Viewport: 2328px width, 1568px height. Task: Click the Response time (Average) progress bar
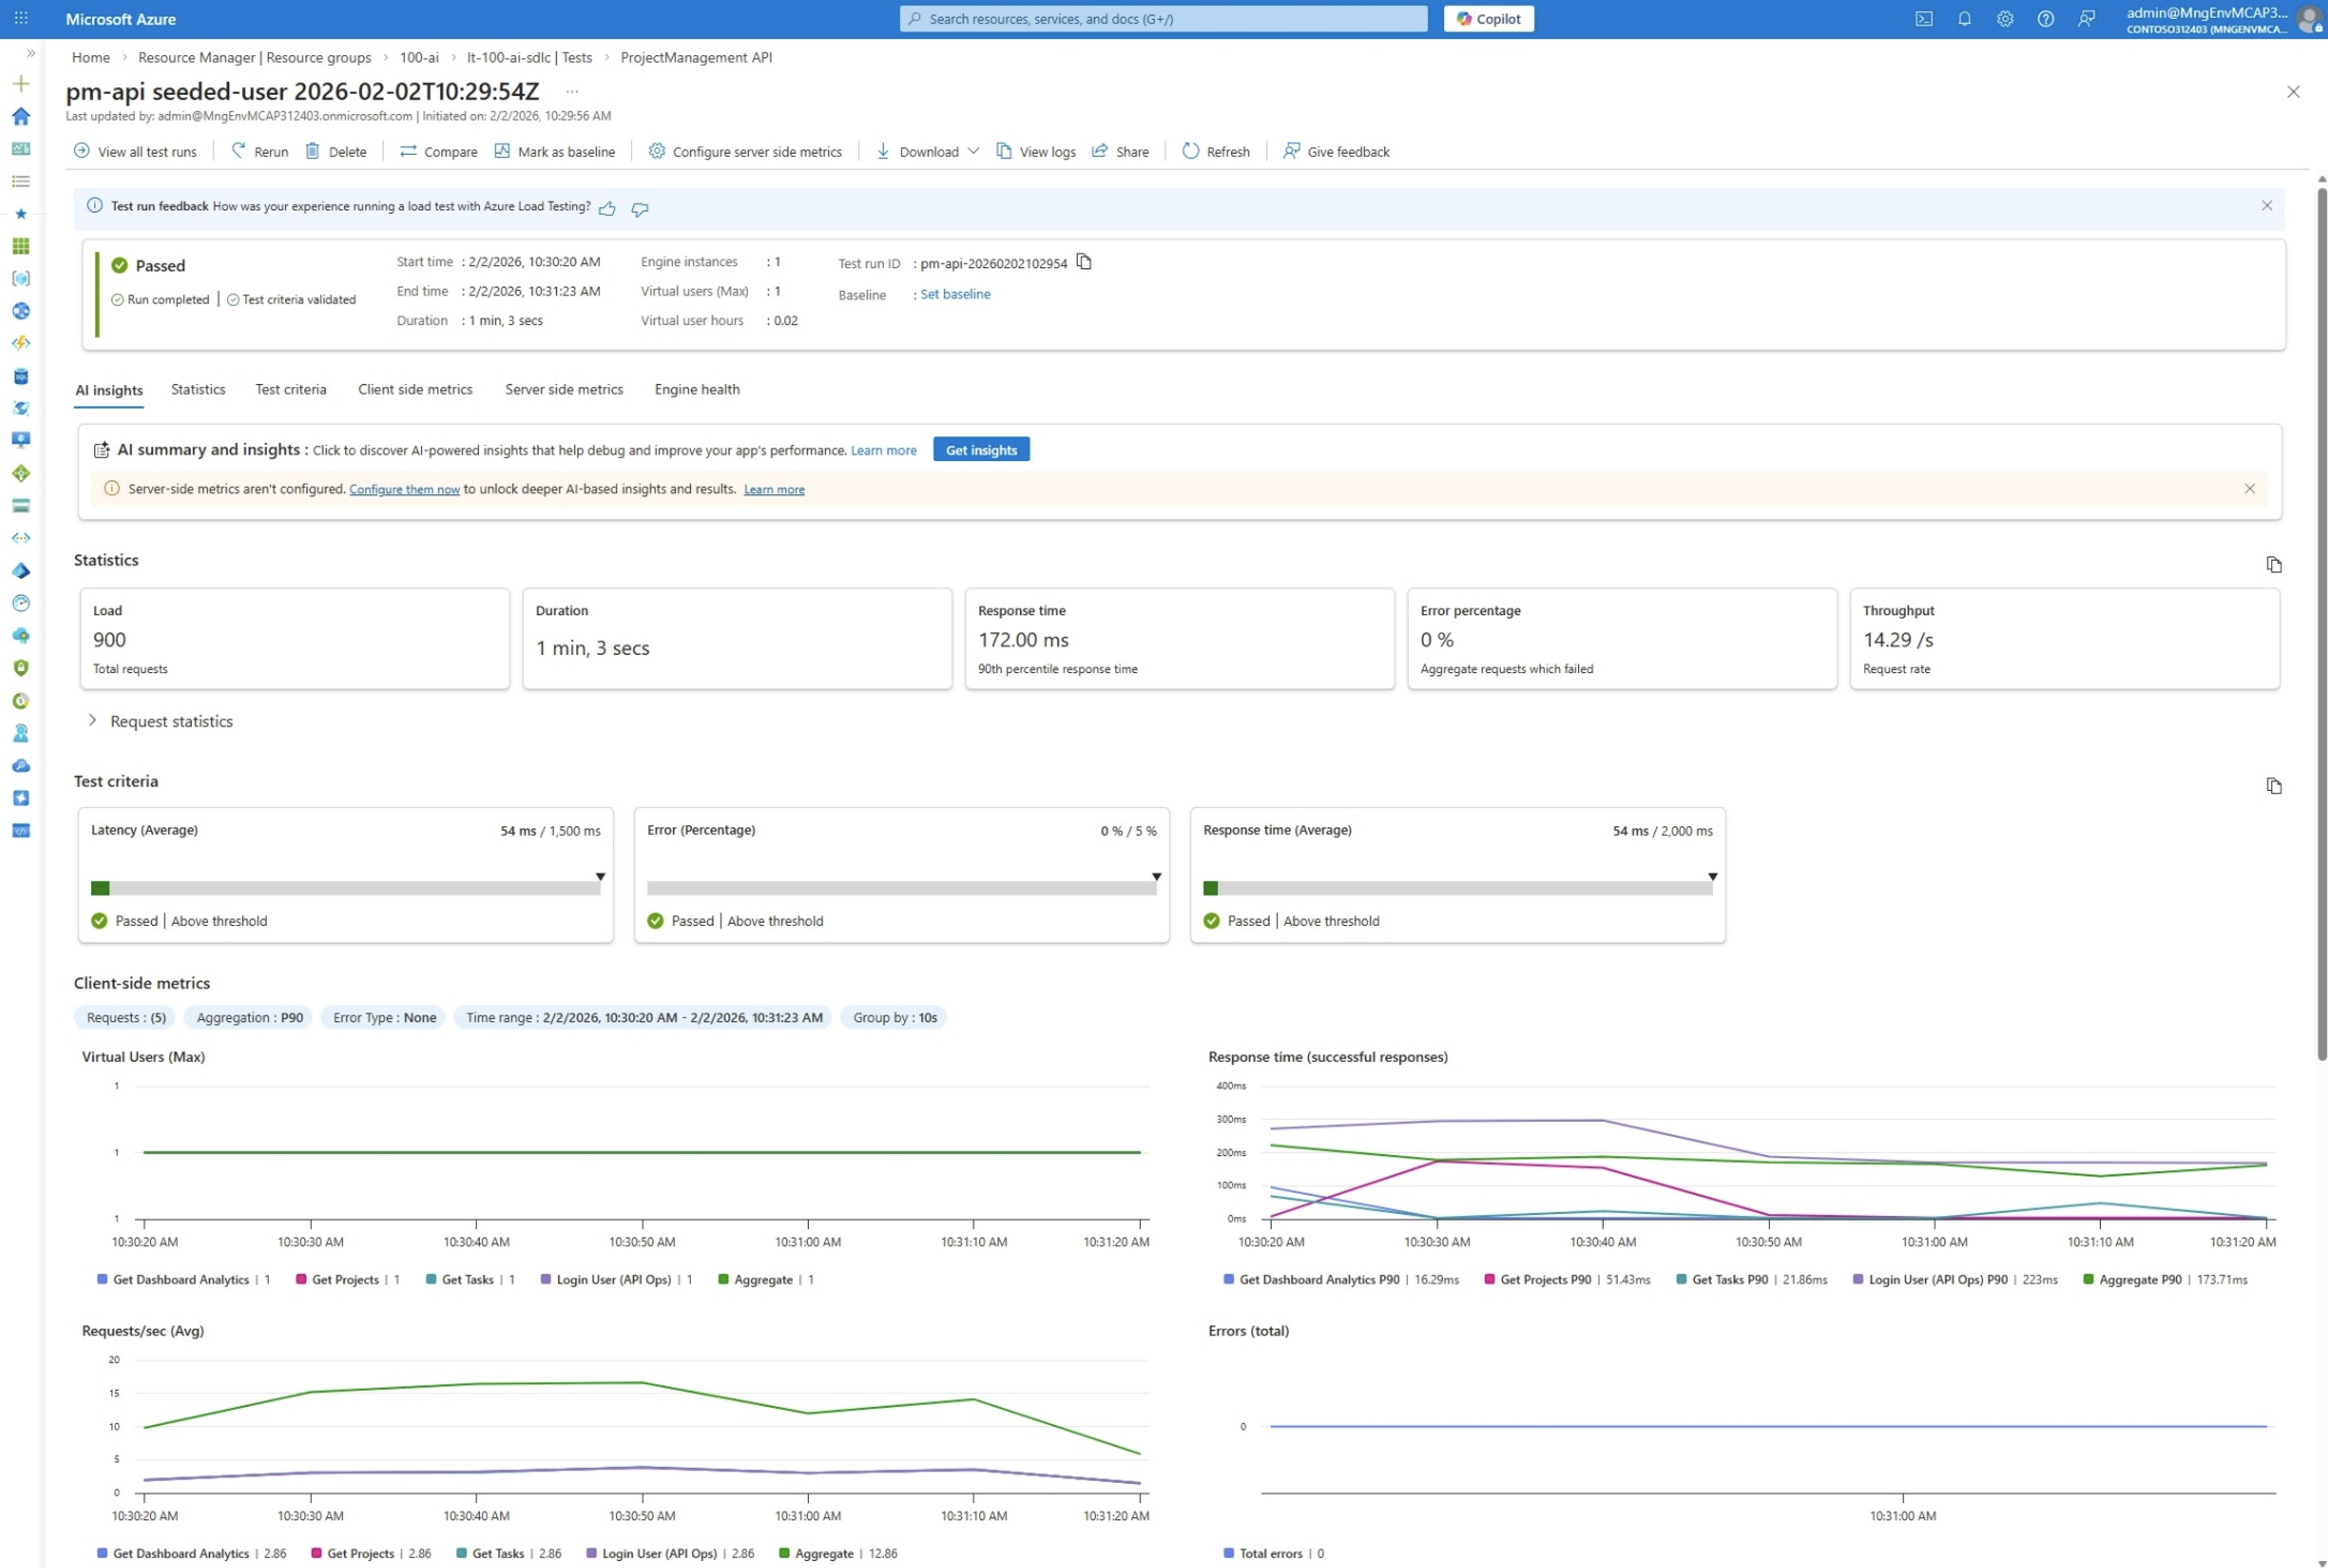pos(1457,888)
